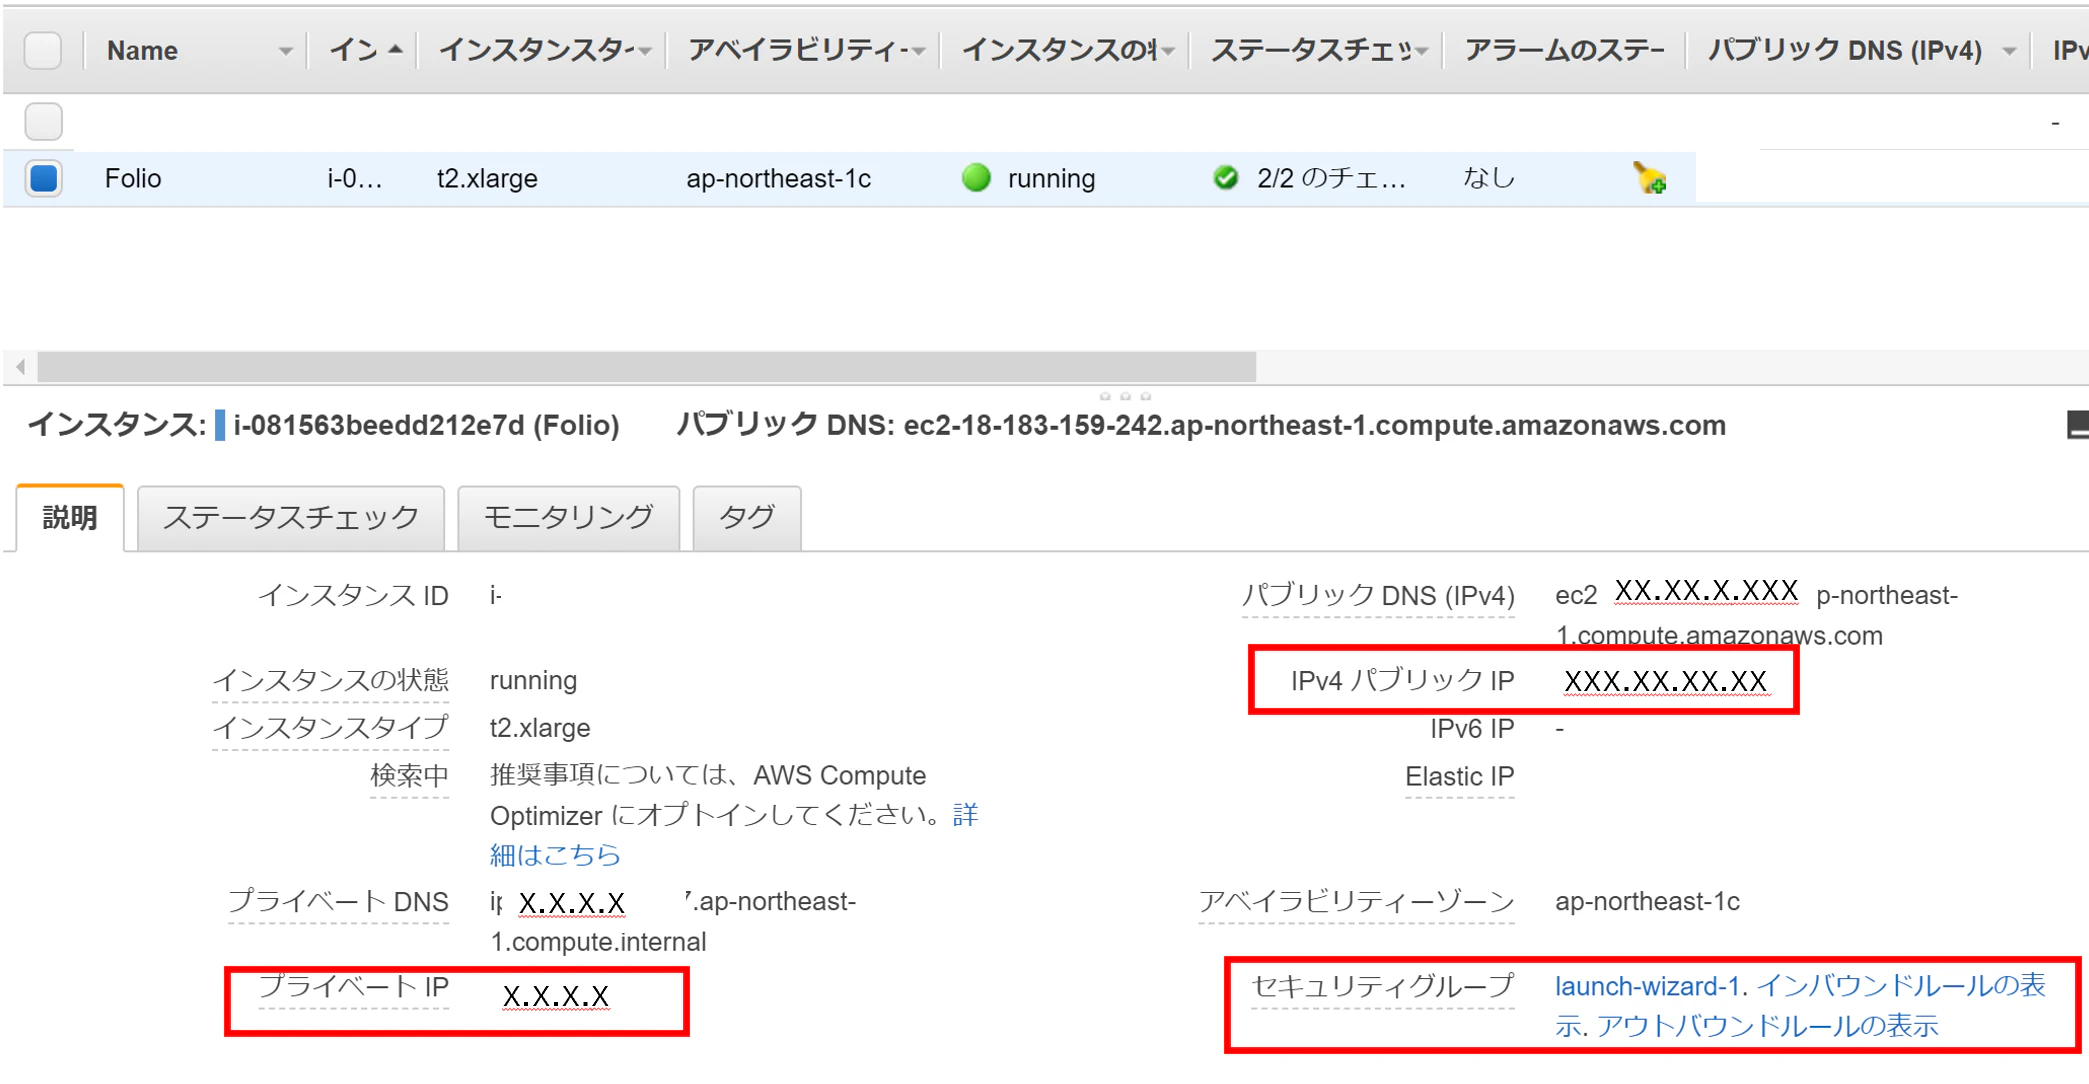This screenshot has height=1084, width=2089.
Task: Click the pane resize handle dots
Action: point(1125,396)
